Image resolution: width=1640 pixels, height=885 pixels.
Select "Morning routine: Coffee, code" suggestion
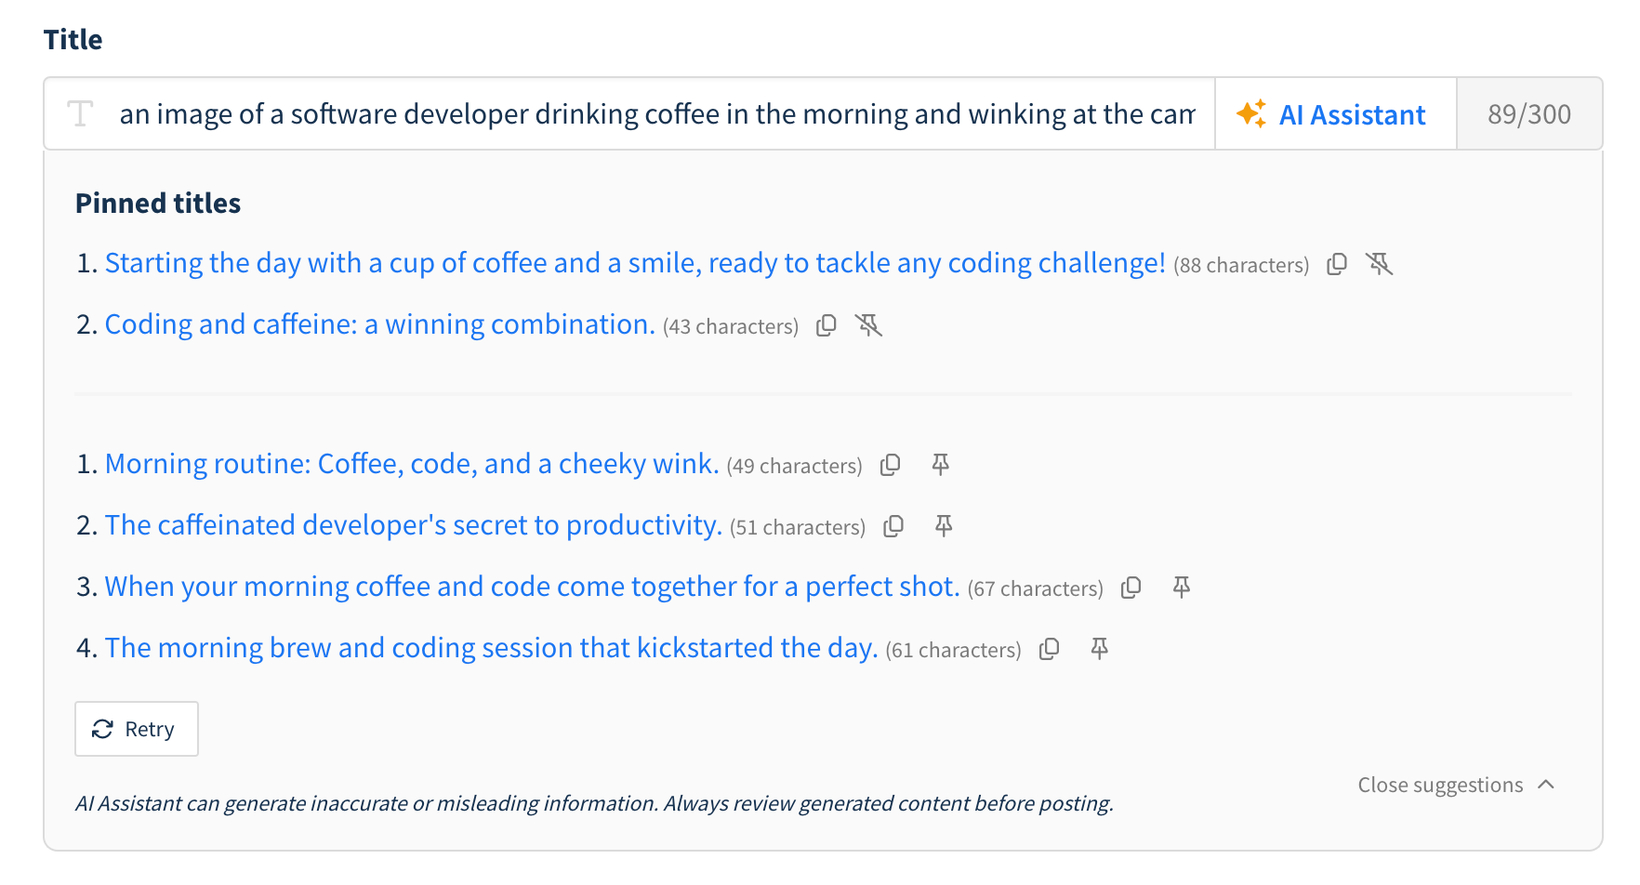point(411,464)
